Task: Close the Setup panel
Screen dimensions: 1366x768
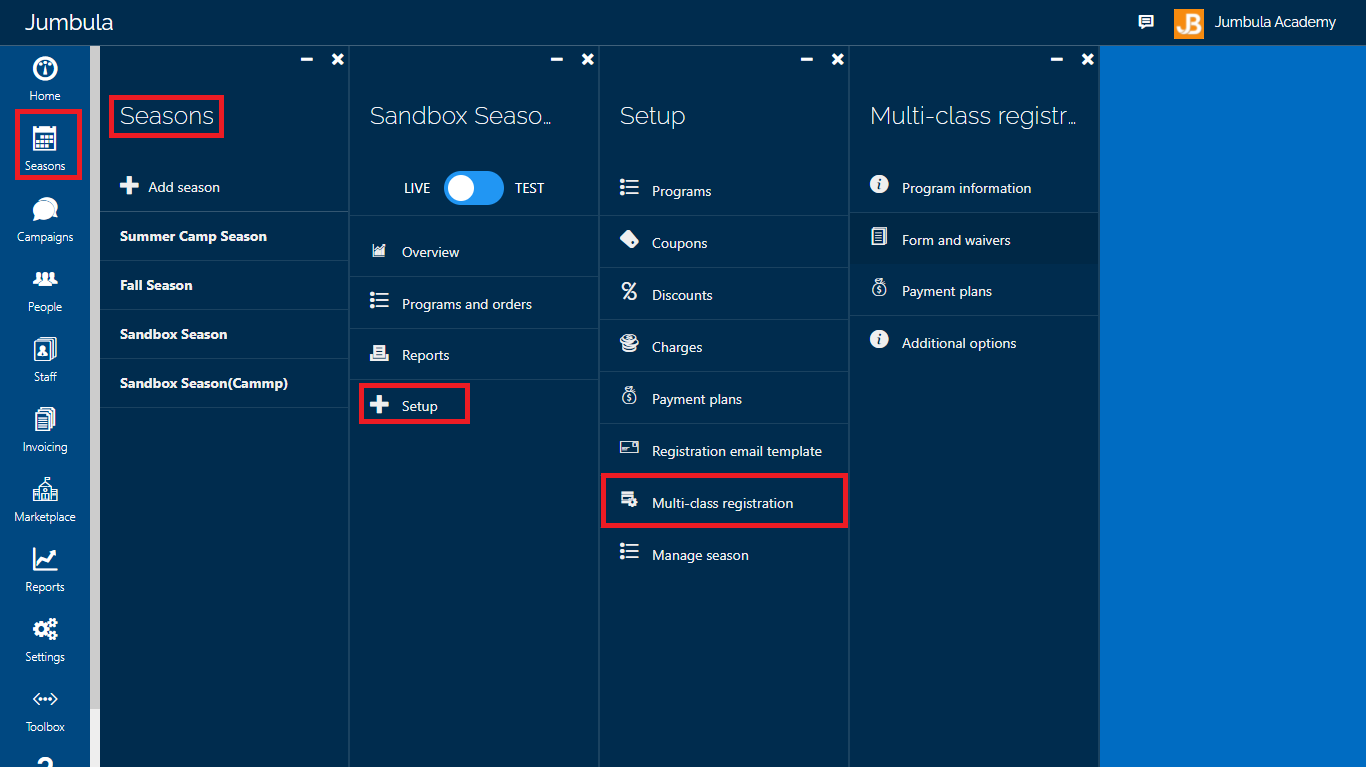Action: tap(838, 59)
